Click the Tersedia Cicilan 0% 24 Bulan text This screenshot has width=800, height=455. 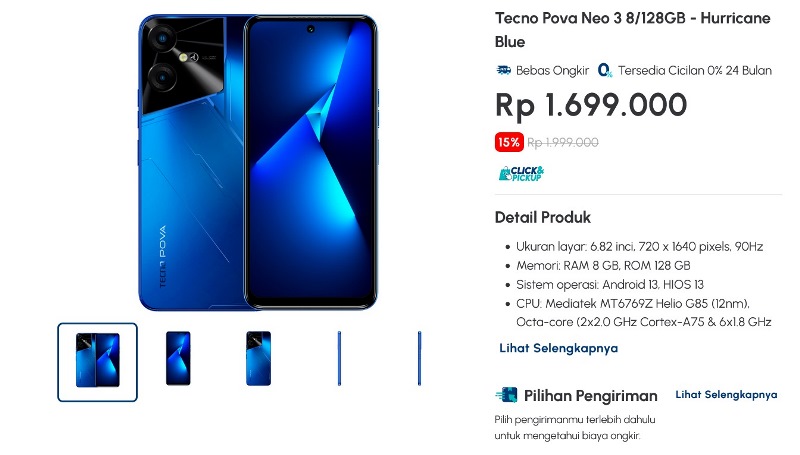tap(694, 70)
